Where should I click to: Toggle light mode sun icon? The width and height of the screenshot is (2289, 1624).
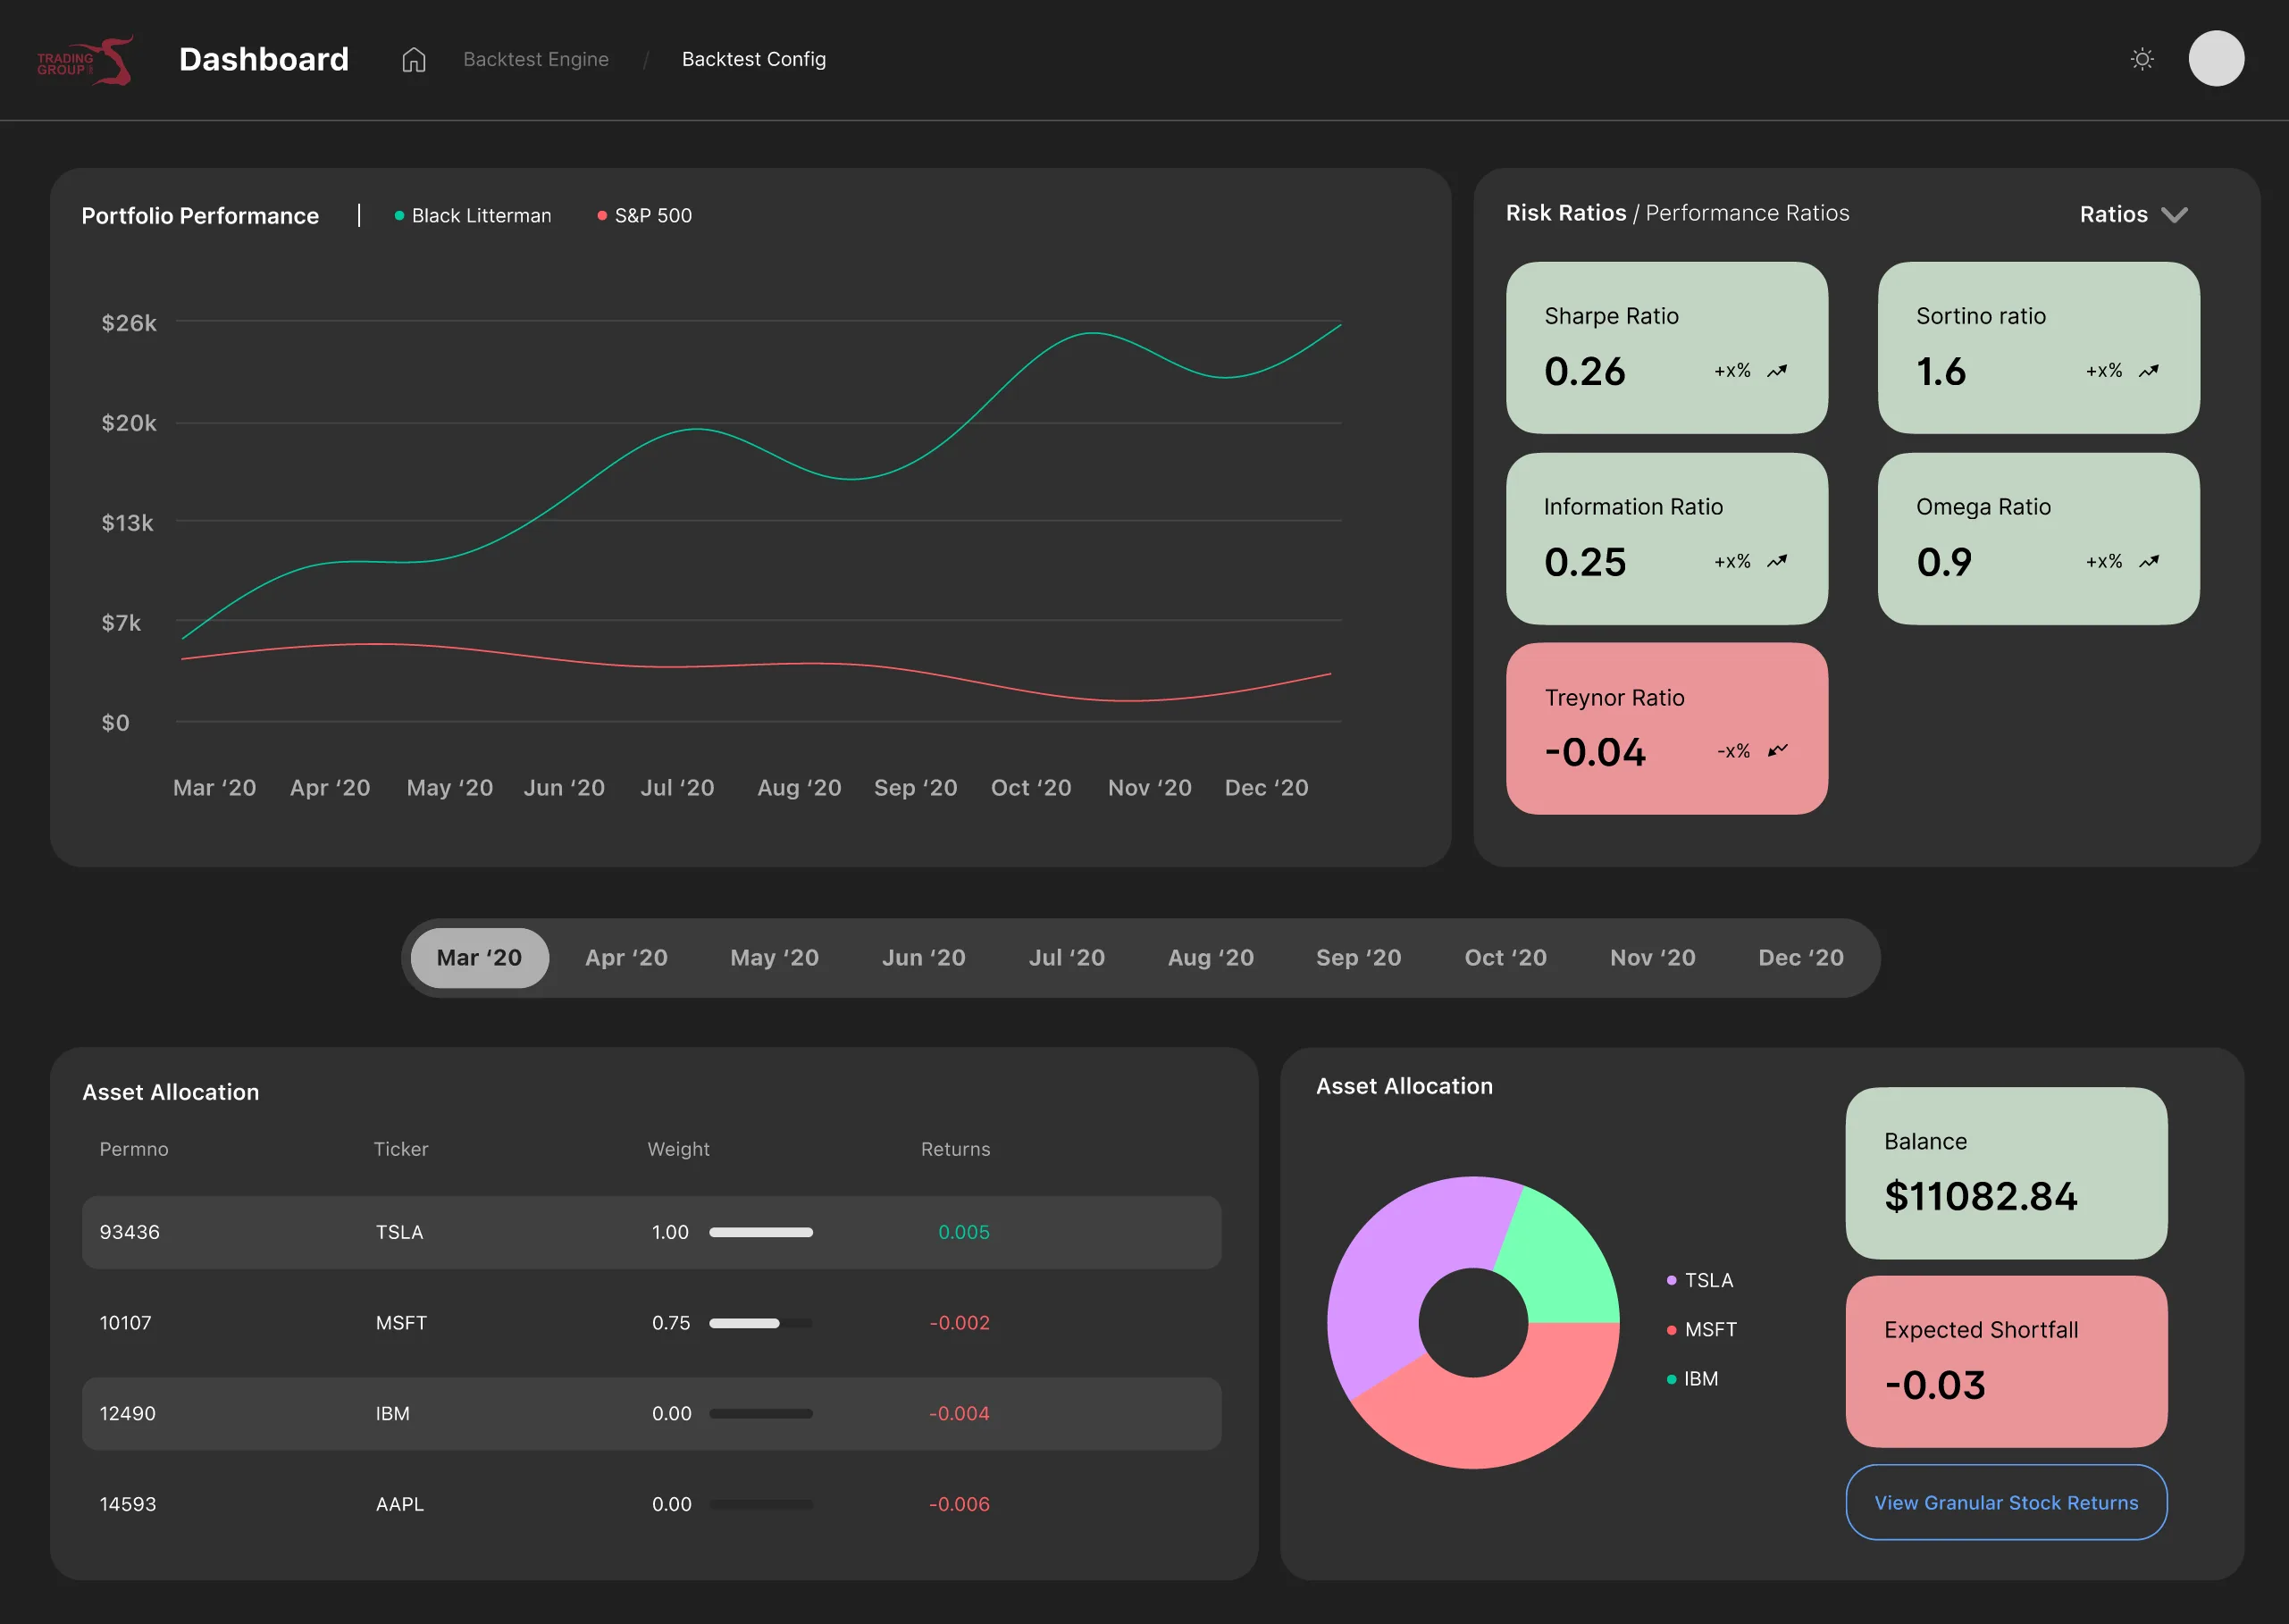point(2141,59)
